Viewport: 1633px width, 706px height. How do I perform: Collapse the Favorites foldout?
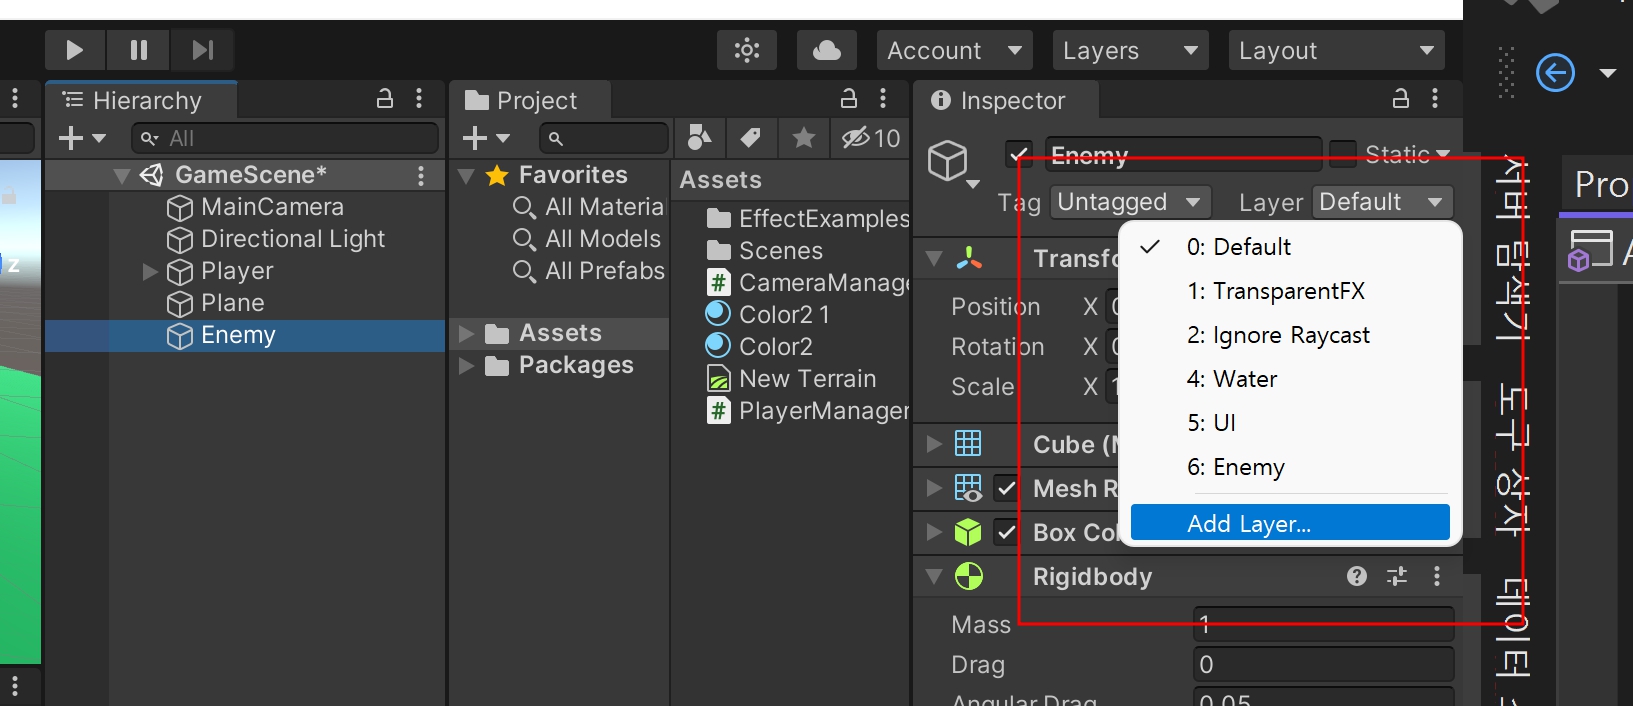(x=466, y=176)
